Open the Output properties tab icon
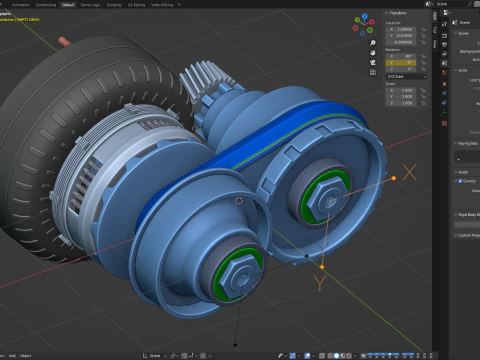The height and width of the screenshot is (360, 480). 444,45
